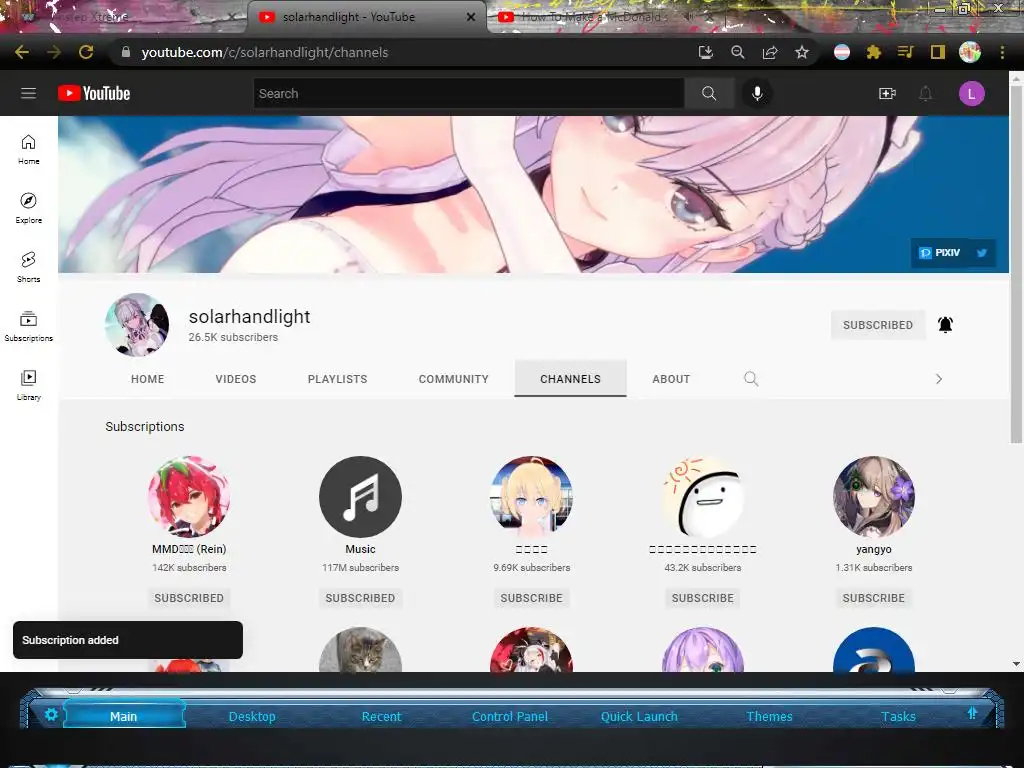Open the media control playlist icon
The width and height of the screenshot is (1024, 768).
click(x=906, y=52)
